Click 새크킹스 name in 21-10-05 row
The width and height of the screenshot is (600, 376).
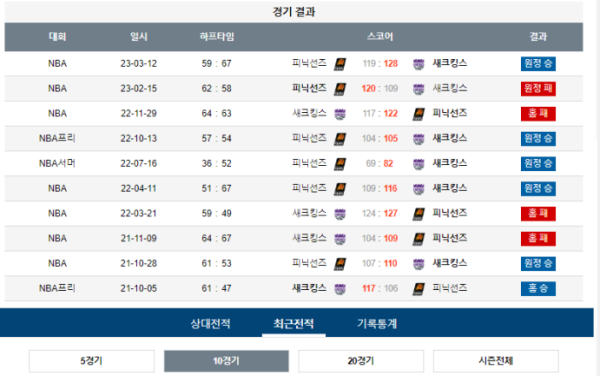pos(309,288)
